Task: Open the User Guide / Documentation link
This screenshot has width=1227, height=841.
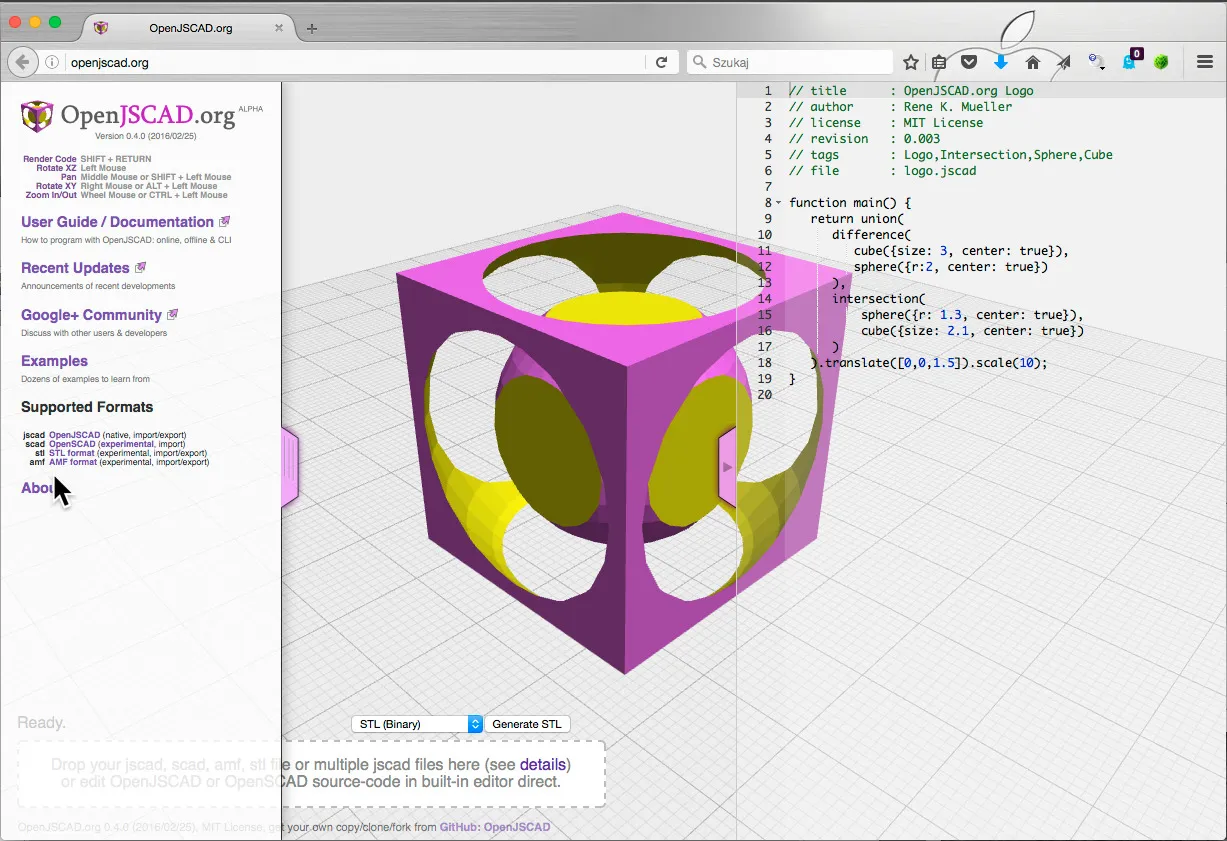Action: click(118, 221)
